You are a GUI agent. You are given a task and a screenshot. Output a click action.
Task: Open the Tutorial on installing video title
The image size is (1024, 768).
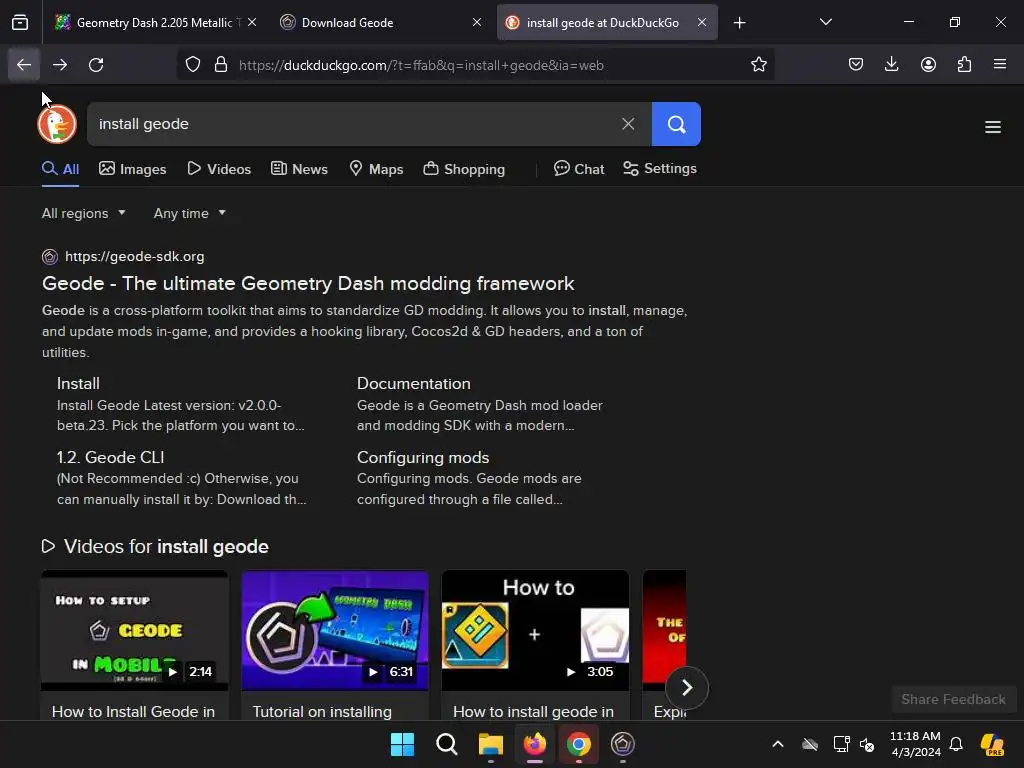click(x=322, y=712)
